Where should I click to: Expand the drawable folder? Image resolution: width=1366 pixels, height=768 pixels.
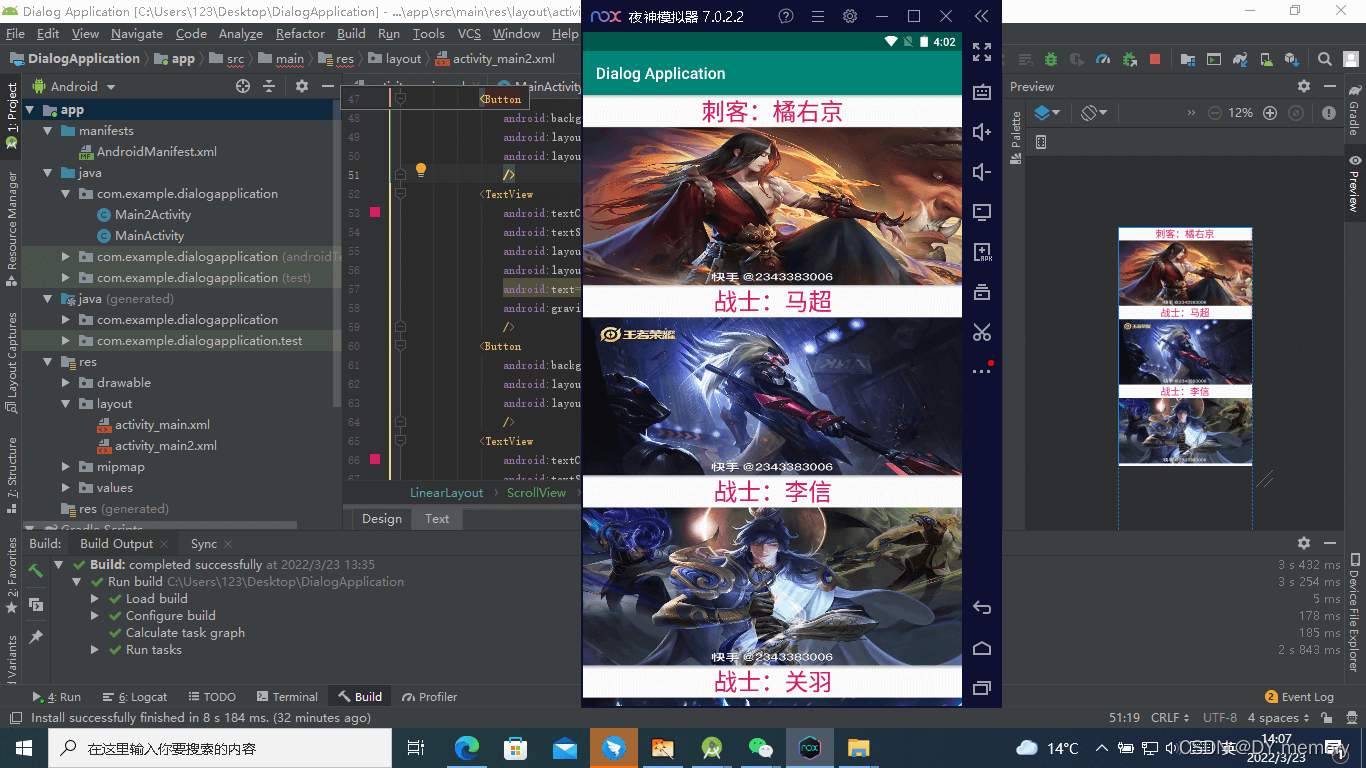66,383
